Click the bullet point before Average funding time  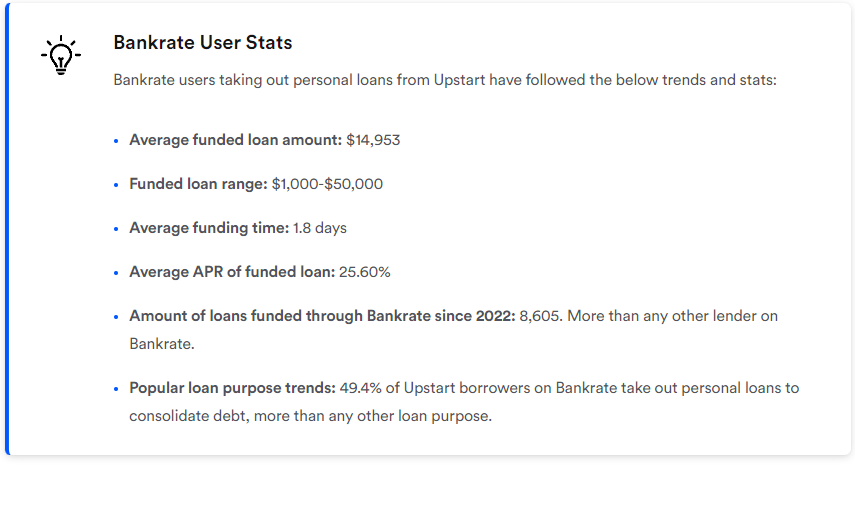(x=117, y=229)
